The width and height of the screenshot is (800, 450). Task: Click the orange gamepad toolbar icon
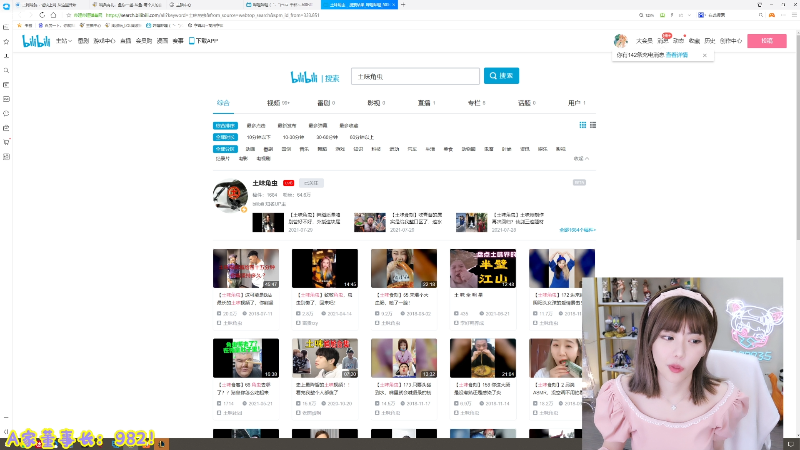click(771, 15)
